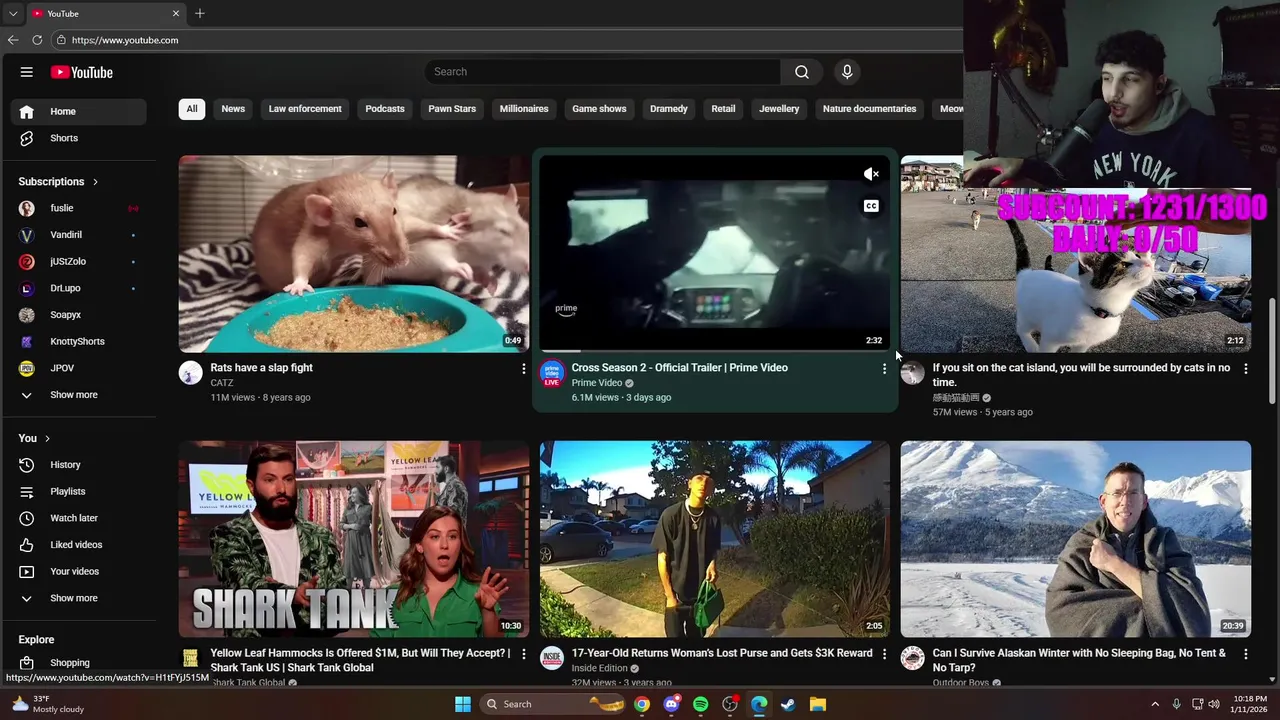Open options for Cross Season 2 trailer
The height and width of the screenshot is (720, 1280).
(884, 369)
